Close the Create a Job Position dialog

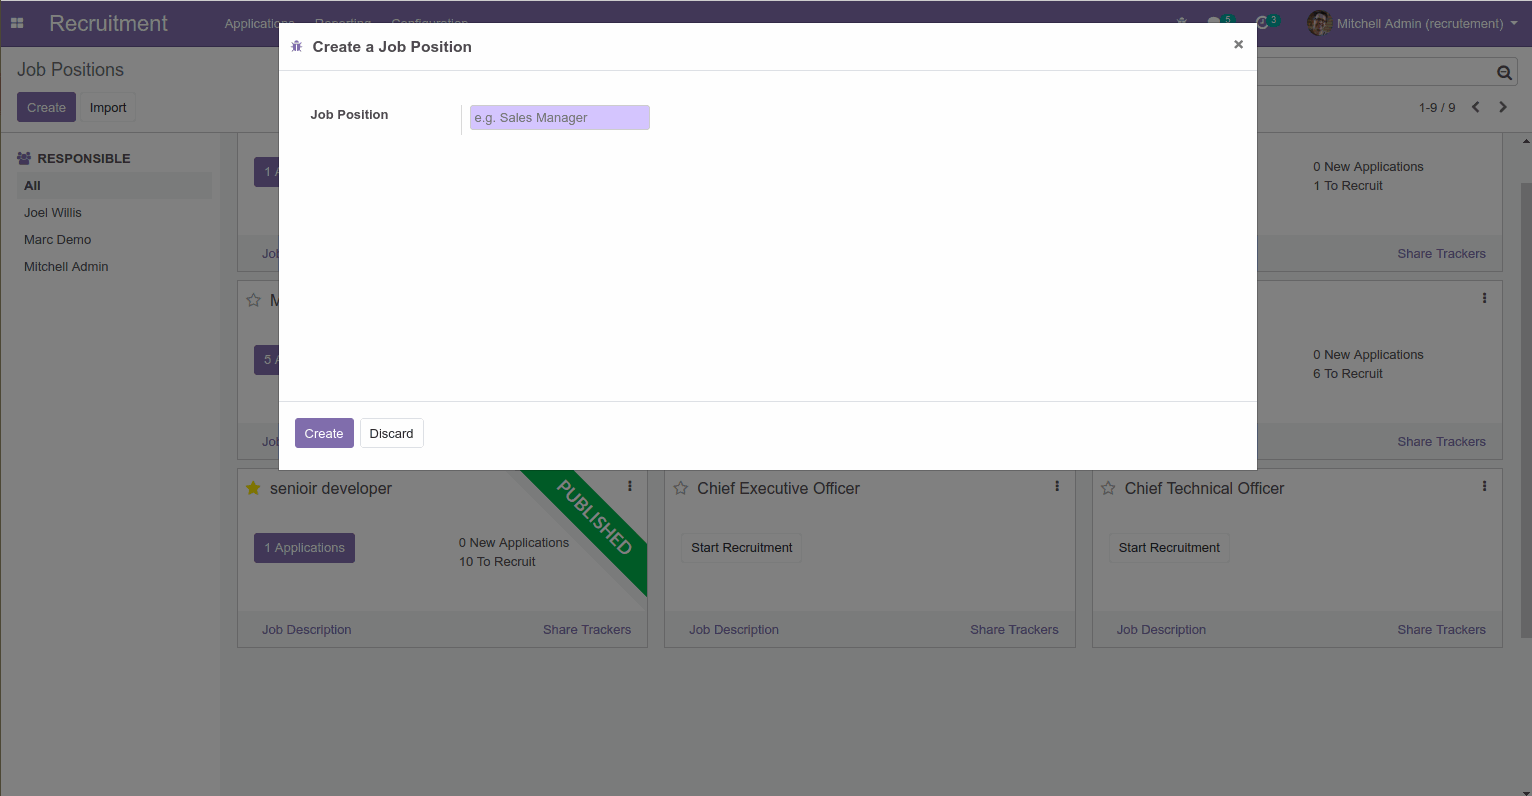tap(1238, 44)
